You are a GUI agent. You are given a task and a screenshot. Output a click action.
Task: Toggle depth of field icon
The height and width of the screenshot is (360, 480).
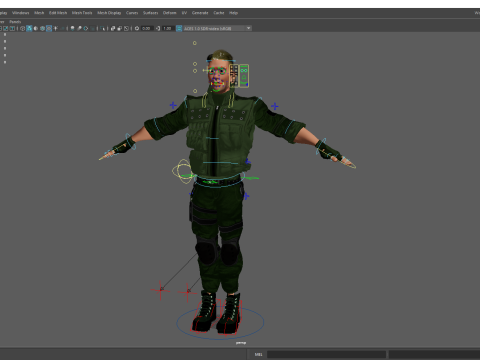tap(92, 28)
